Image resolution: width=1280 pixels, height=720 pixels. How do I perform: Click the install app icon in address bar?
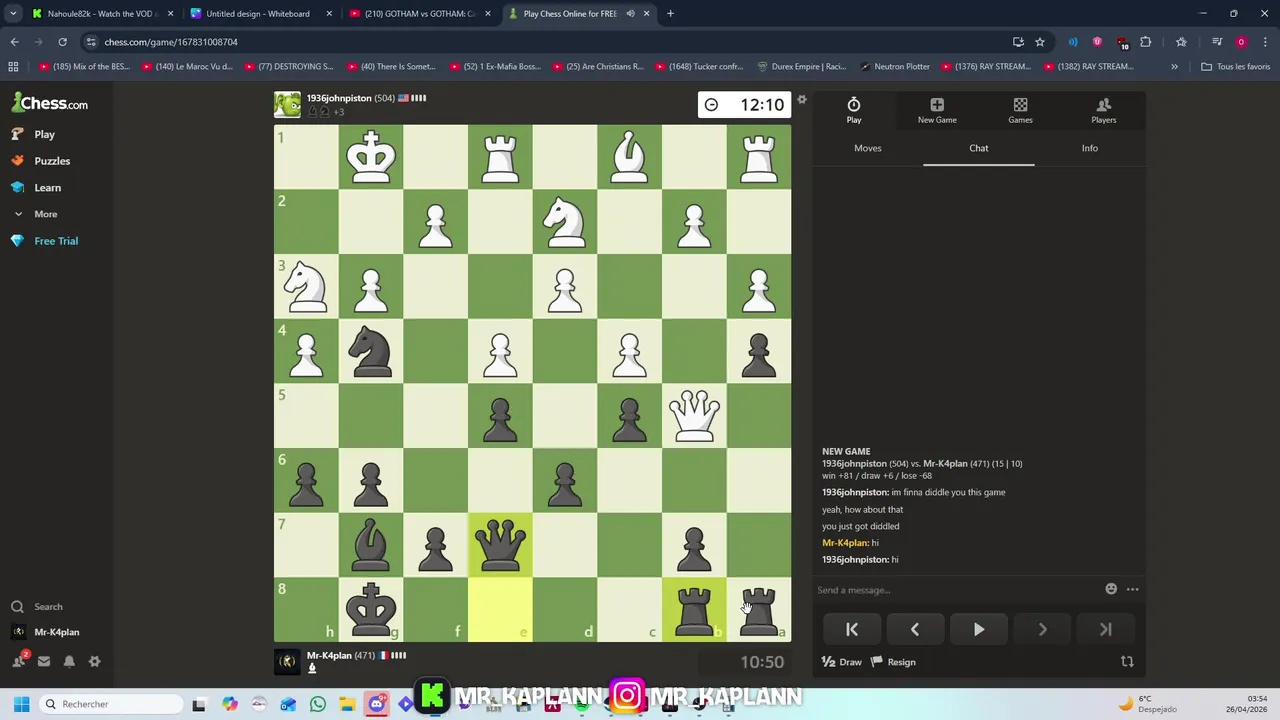coord(1018,42)
